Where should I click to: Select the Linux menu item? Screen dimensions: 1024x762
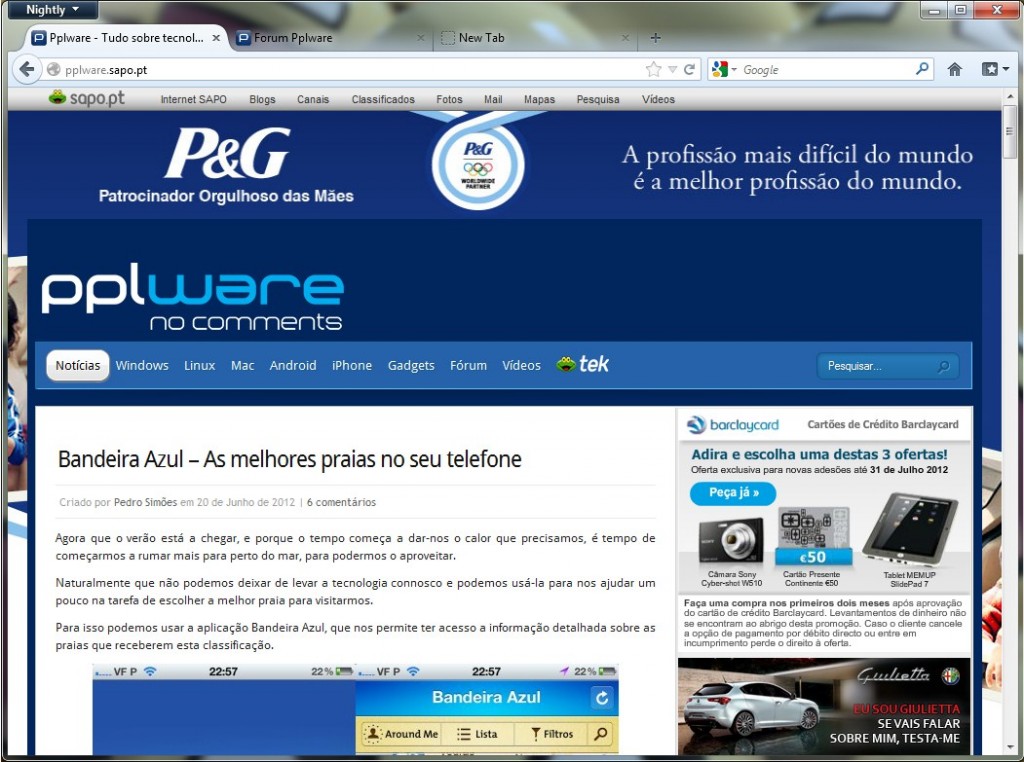(199, 366)
